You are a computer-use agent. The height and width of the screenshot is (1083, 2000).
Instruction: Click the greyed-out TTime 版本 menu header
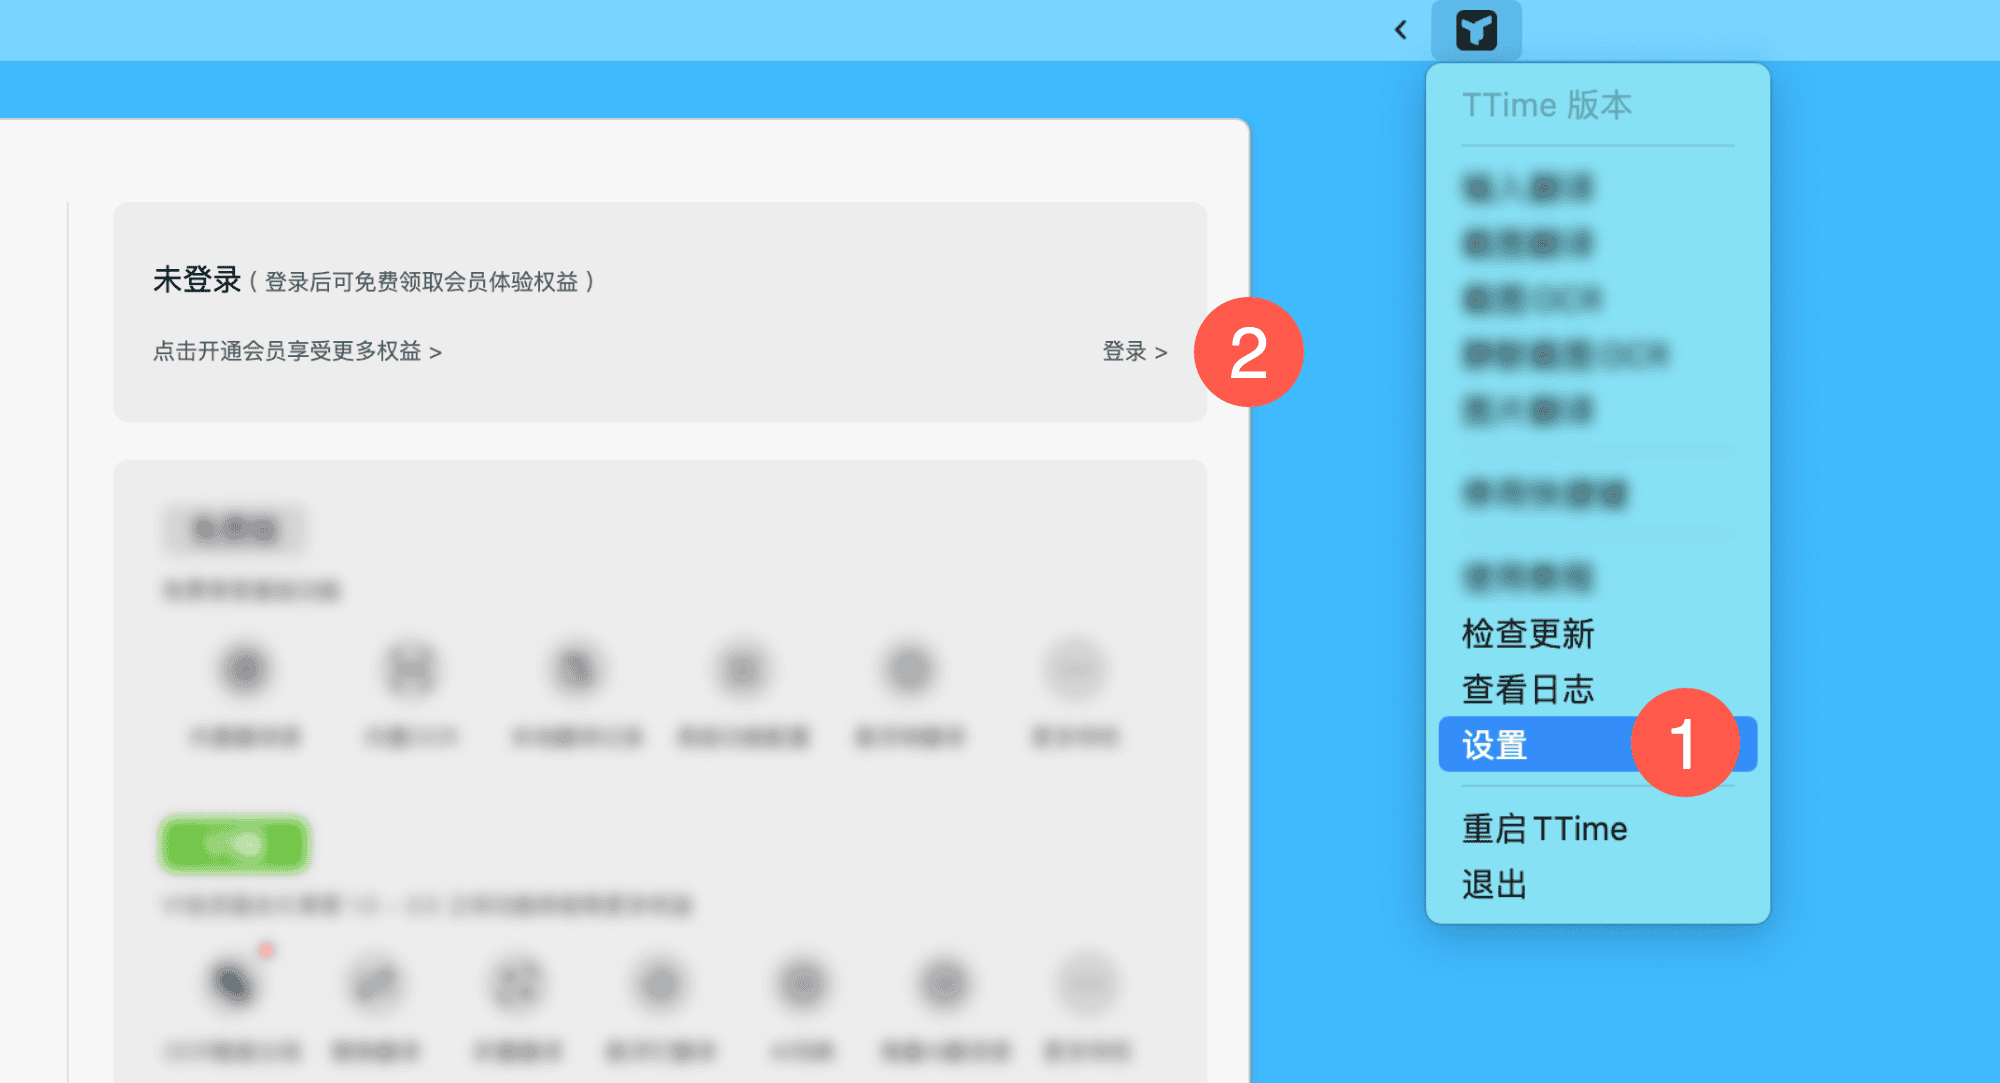point(1546,105)
